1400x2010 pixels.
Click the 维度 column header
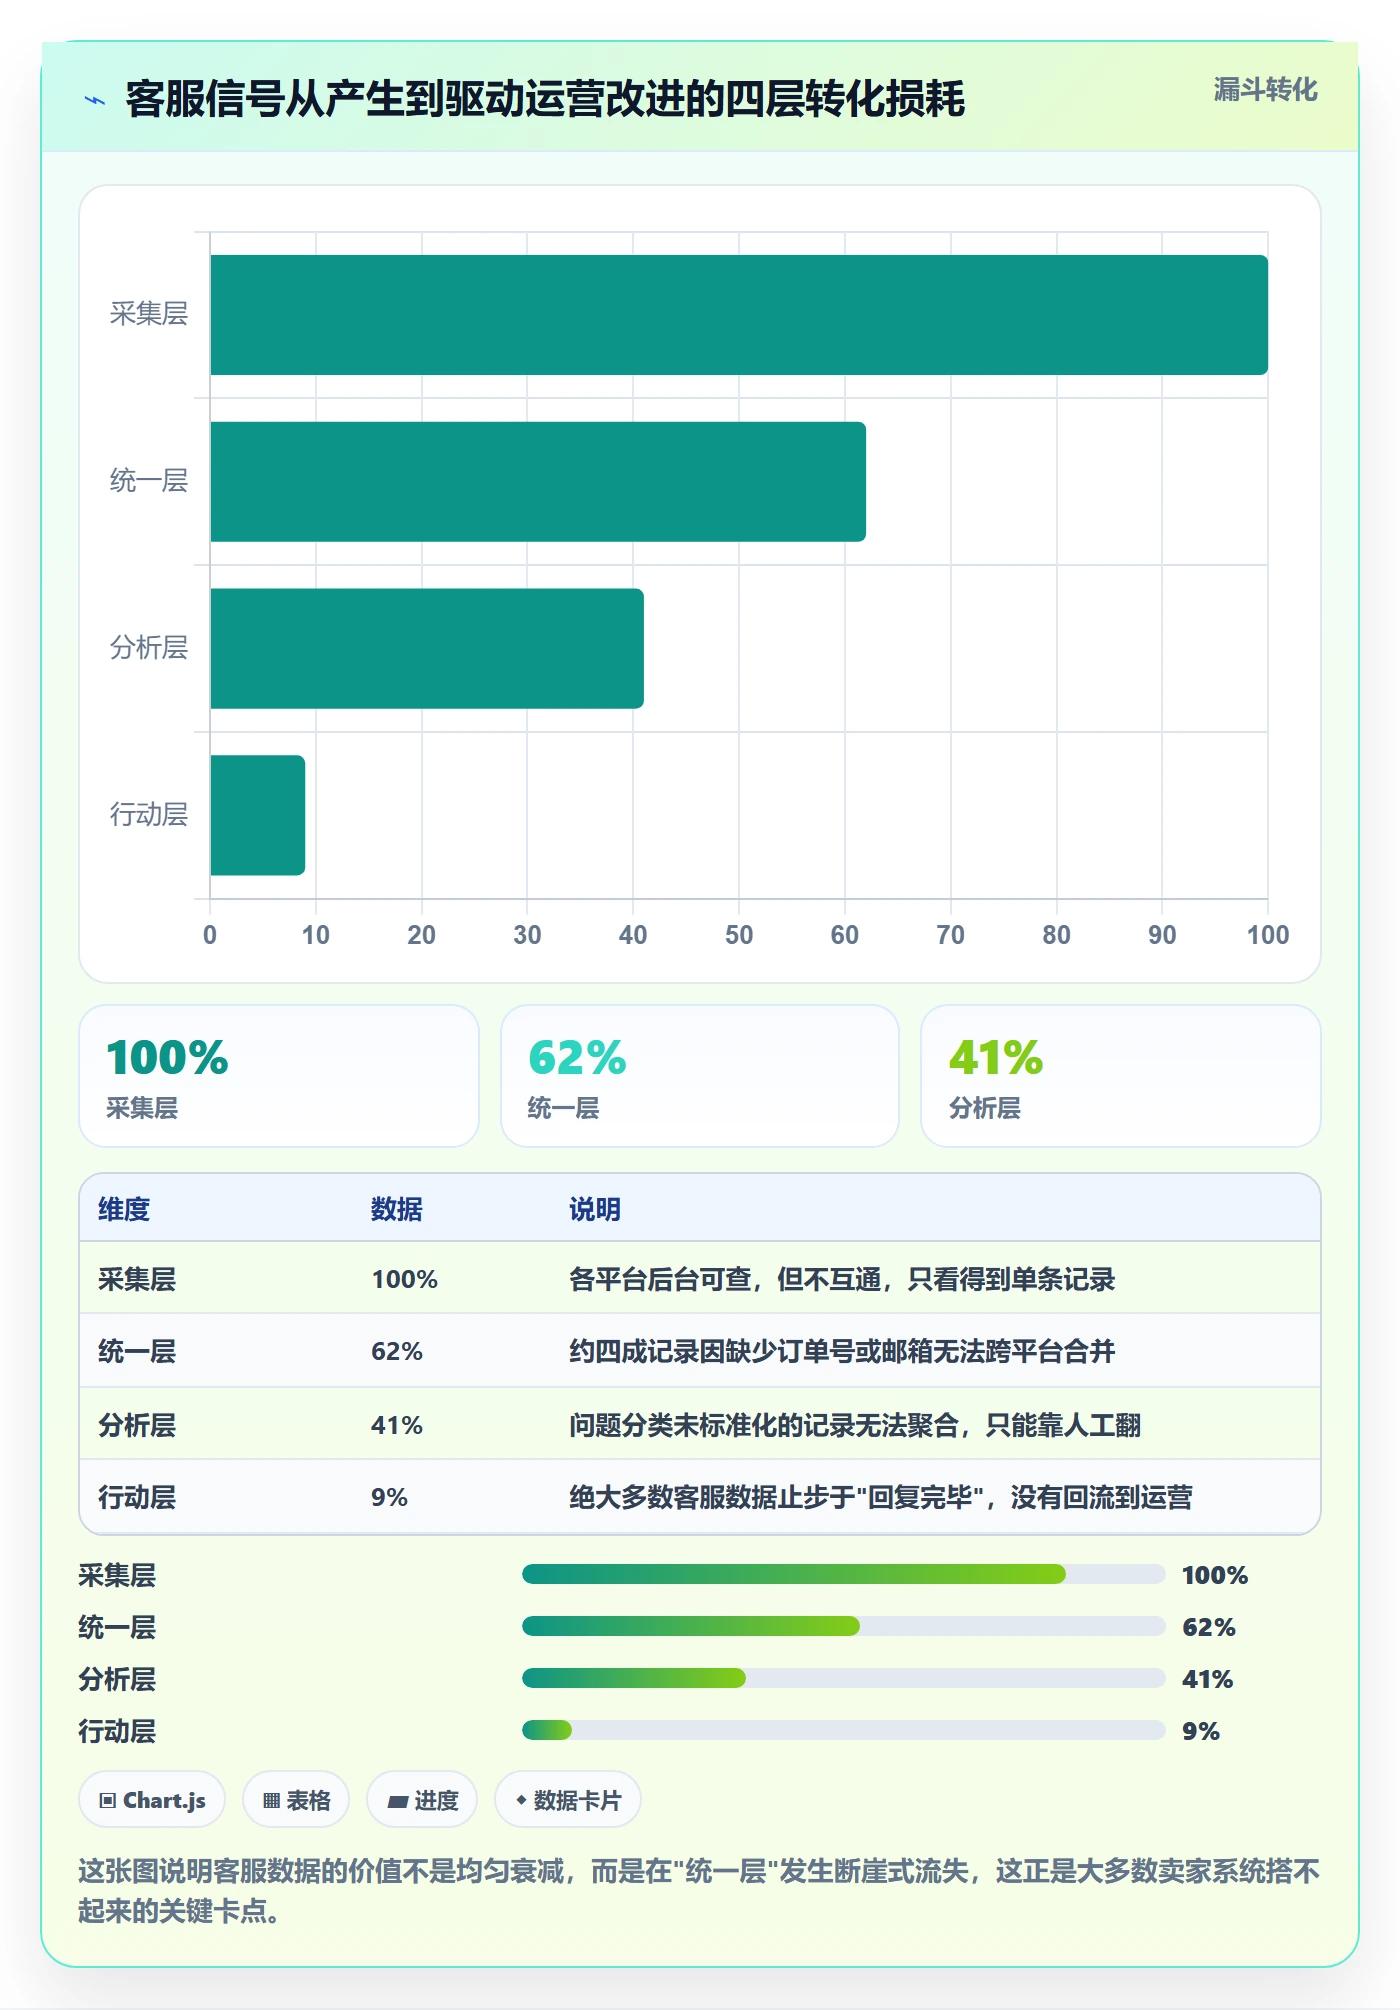point(124,1209)
